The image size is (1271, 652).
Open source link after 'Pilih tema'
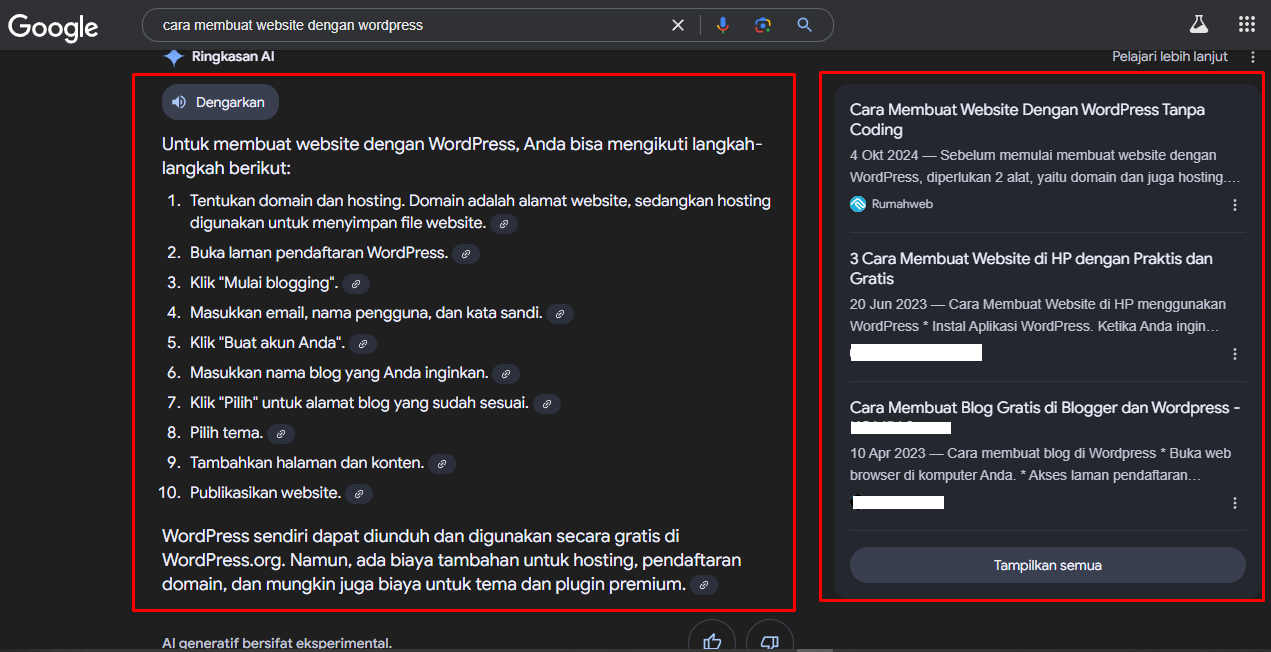pos(281,434)
